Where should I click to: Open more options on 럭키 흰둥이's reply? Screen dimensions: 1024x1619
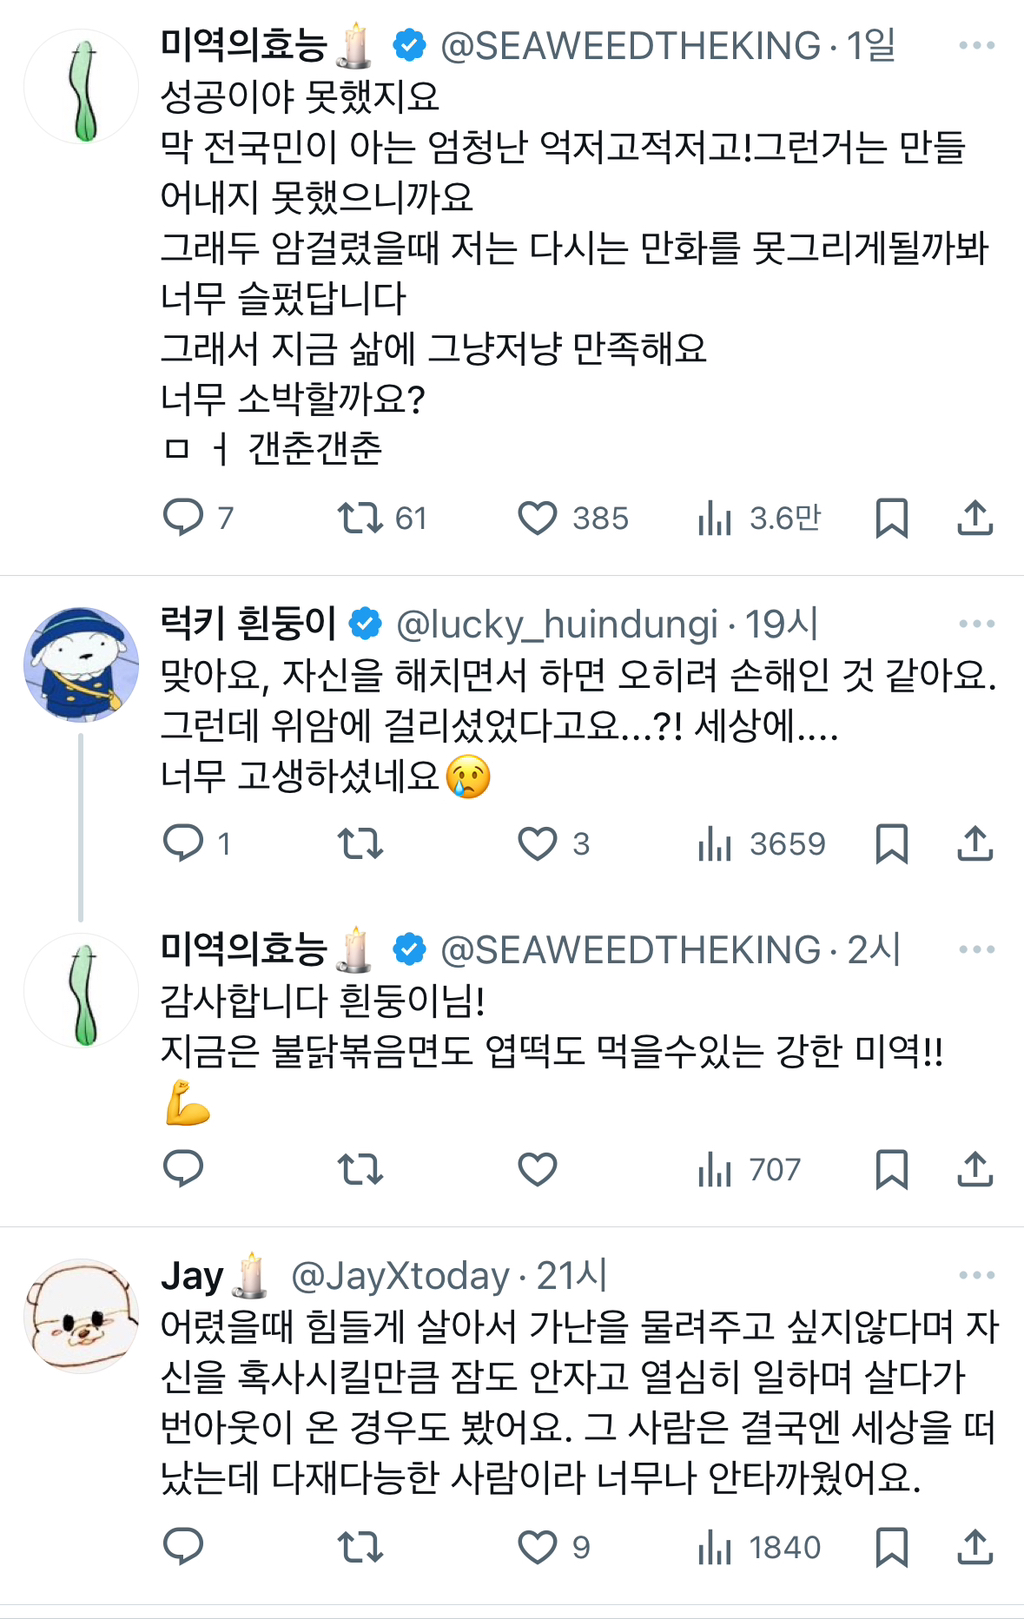click(976, 624)
